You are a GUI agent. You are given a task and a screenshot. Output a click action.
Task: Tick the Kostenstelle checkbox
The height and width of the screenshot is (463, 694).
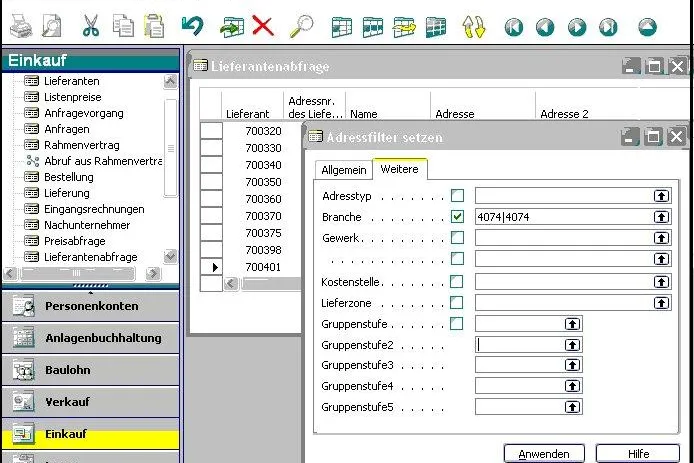[456, 282]
